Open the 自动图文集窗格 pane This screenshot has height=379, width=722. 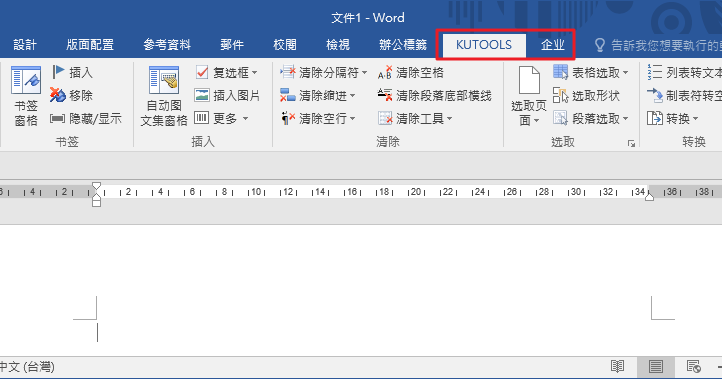click(164, 96)
